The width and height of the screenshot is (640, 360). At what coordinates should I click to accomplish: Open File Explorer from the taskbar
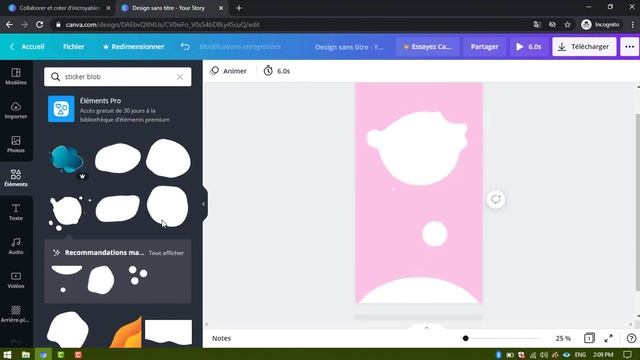click(25, 355)
